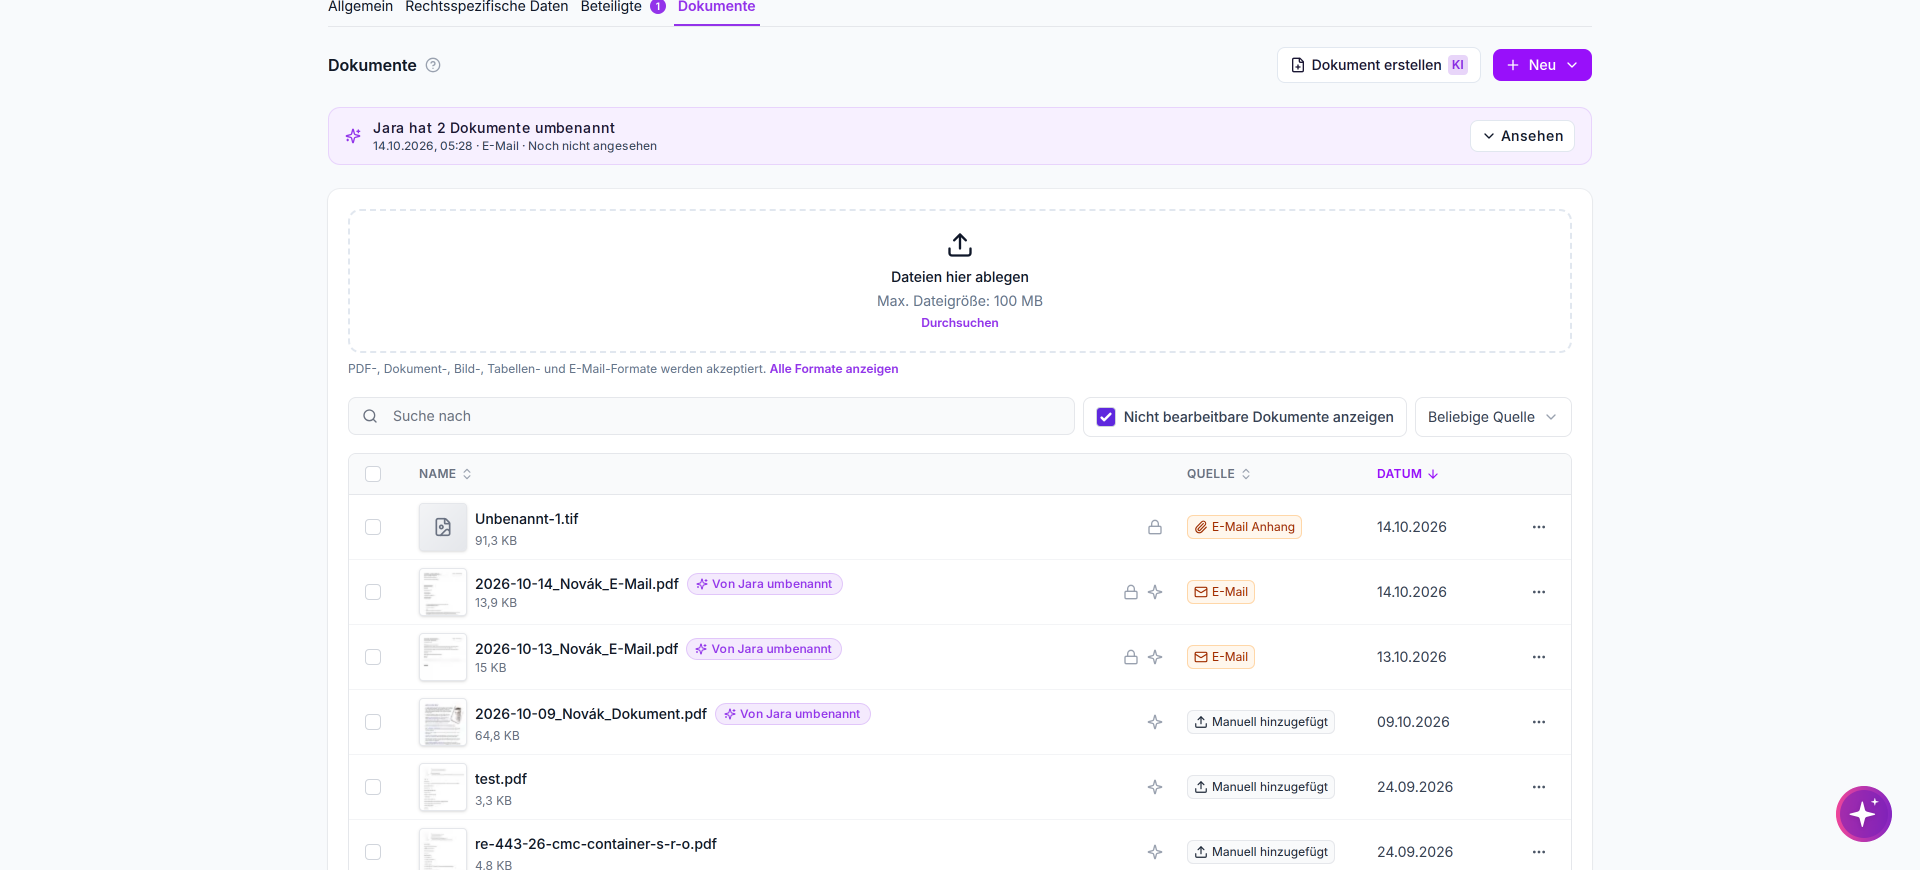Sort table by NAME column
Image resolution: width=1920 pixels, height=870 pixels.
point(445,474)
